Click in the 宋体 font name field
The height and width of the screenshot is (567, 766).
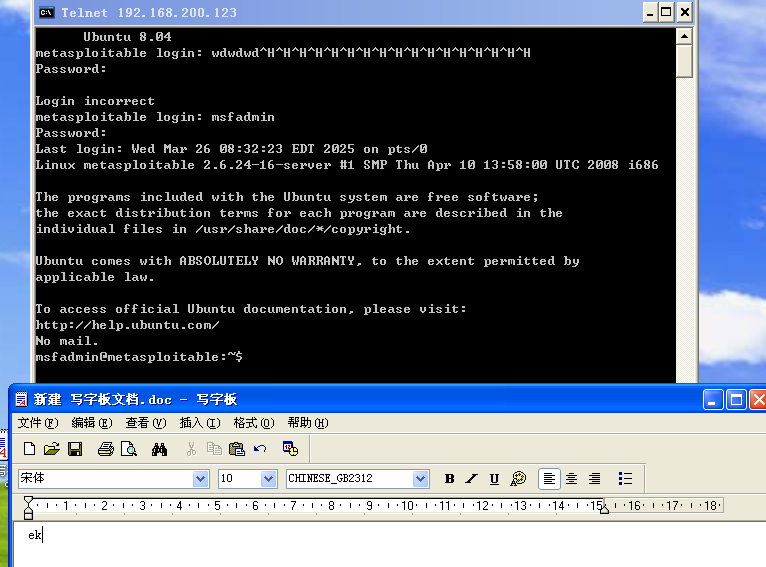click(106, 479)
